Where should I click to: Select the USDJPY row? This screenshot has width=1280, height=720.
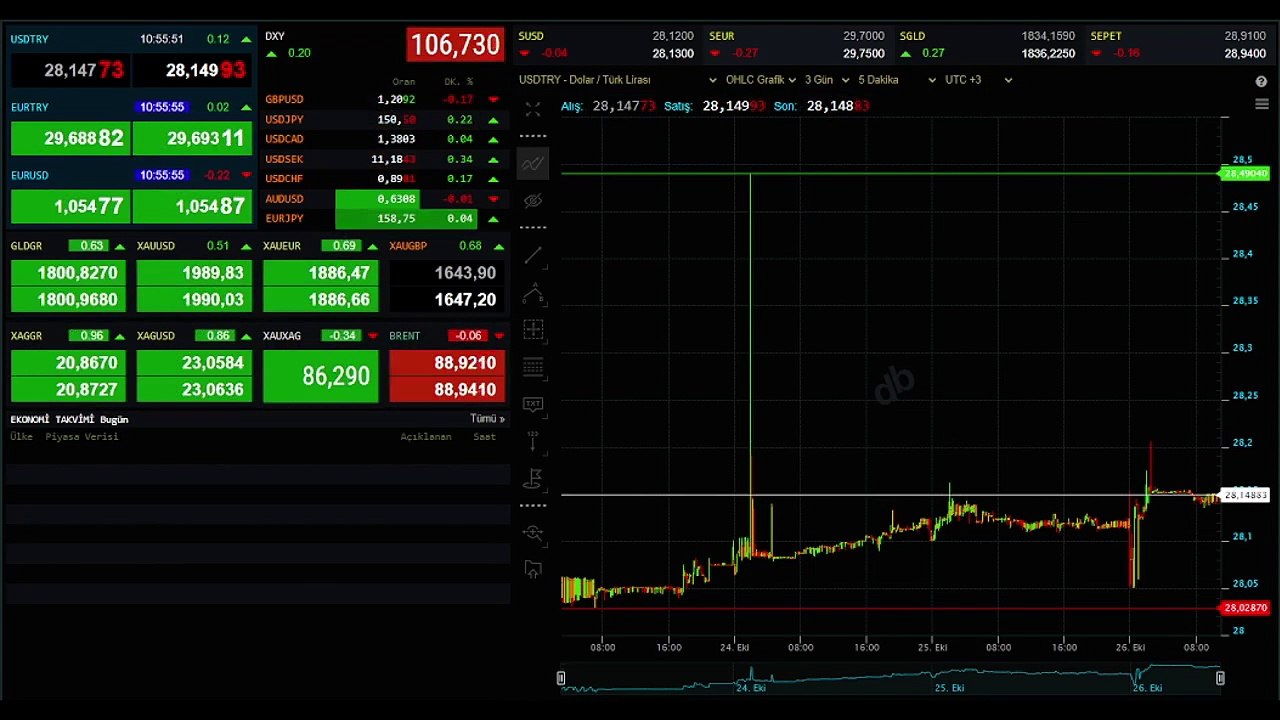pos(383,119)
